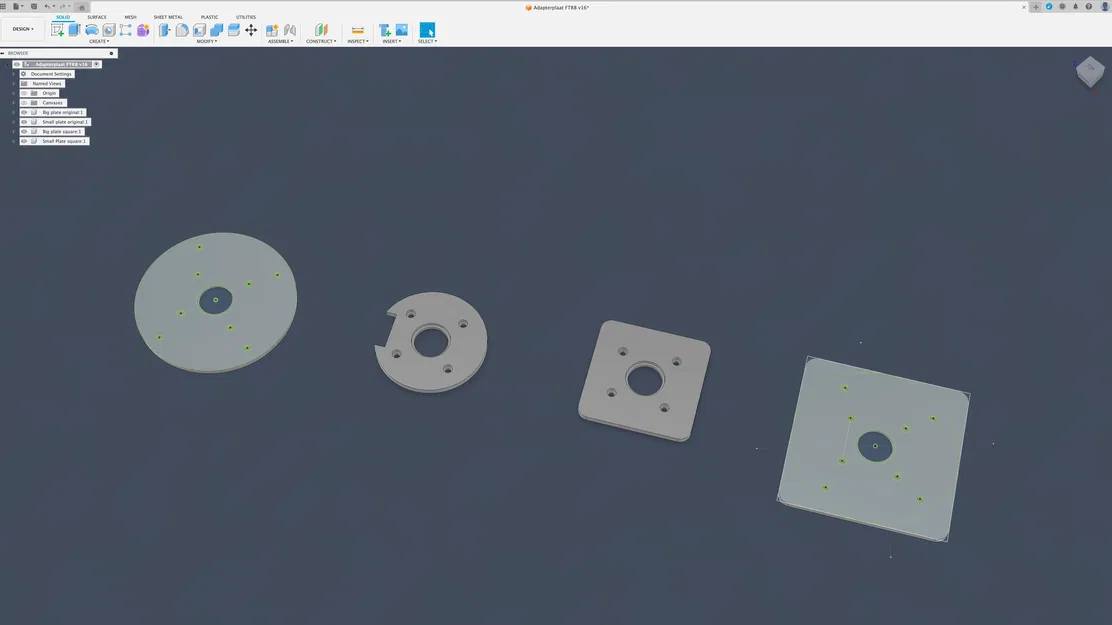Image resolution: width=1112 pixels, height=625 pixels.
Task: Select the Extrude tool
Action: [x=74, y=30]
